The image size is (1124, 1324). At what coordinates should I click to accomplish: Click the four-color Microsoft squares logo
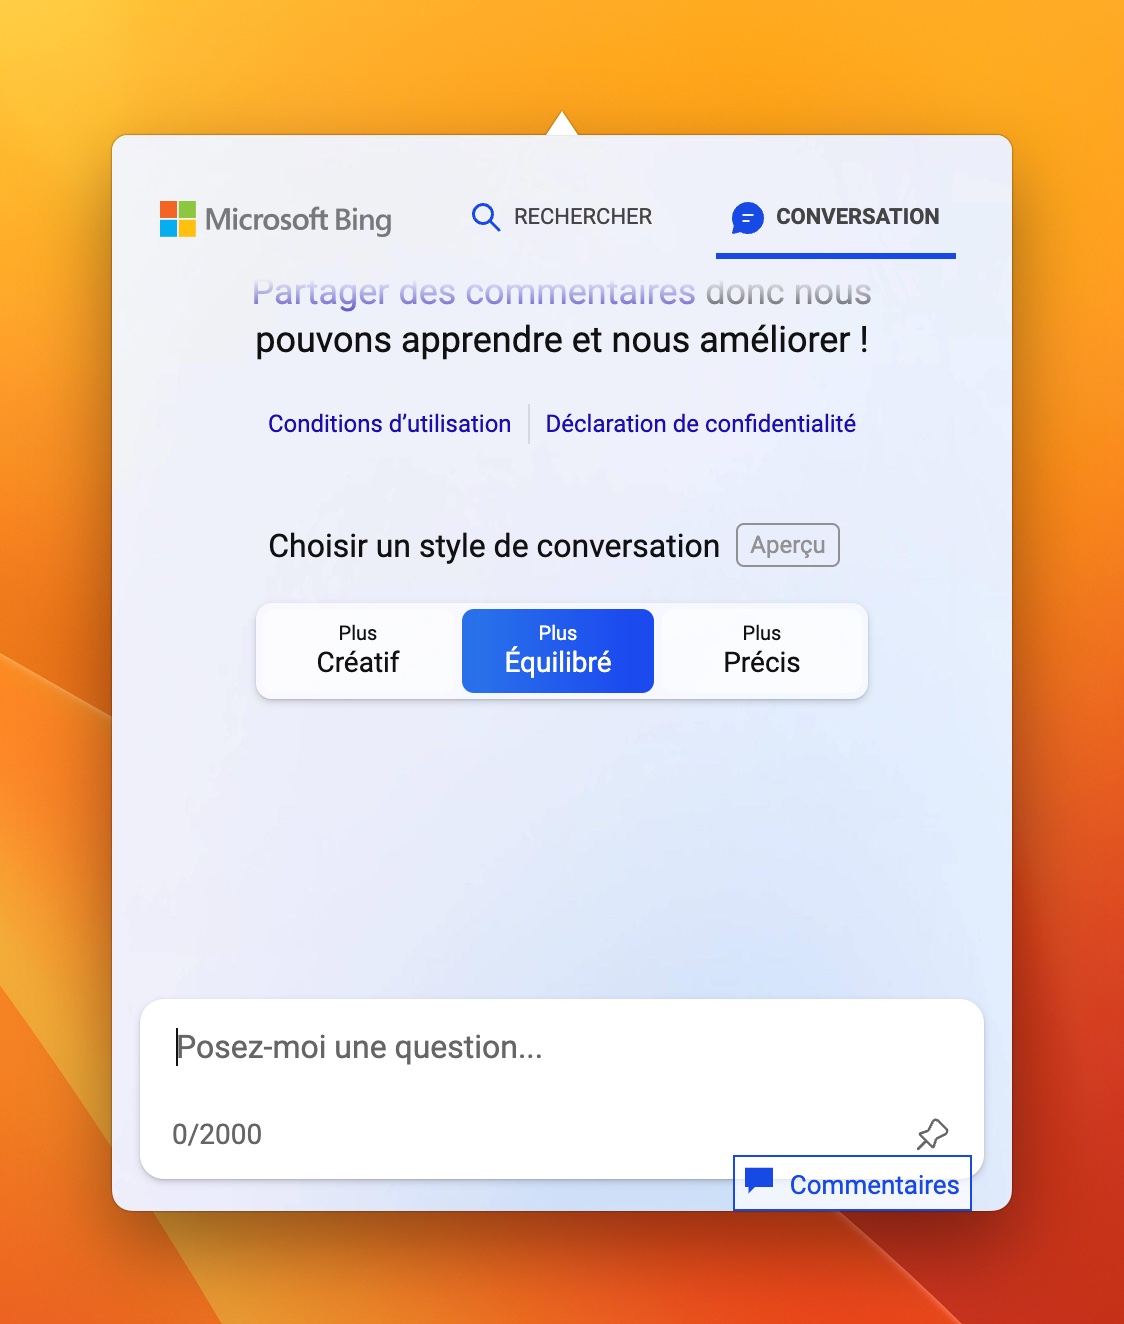(178, 219)
